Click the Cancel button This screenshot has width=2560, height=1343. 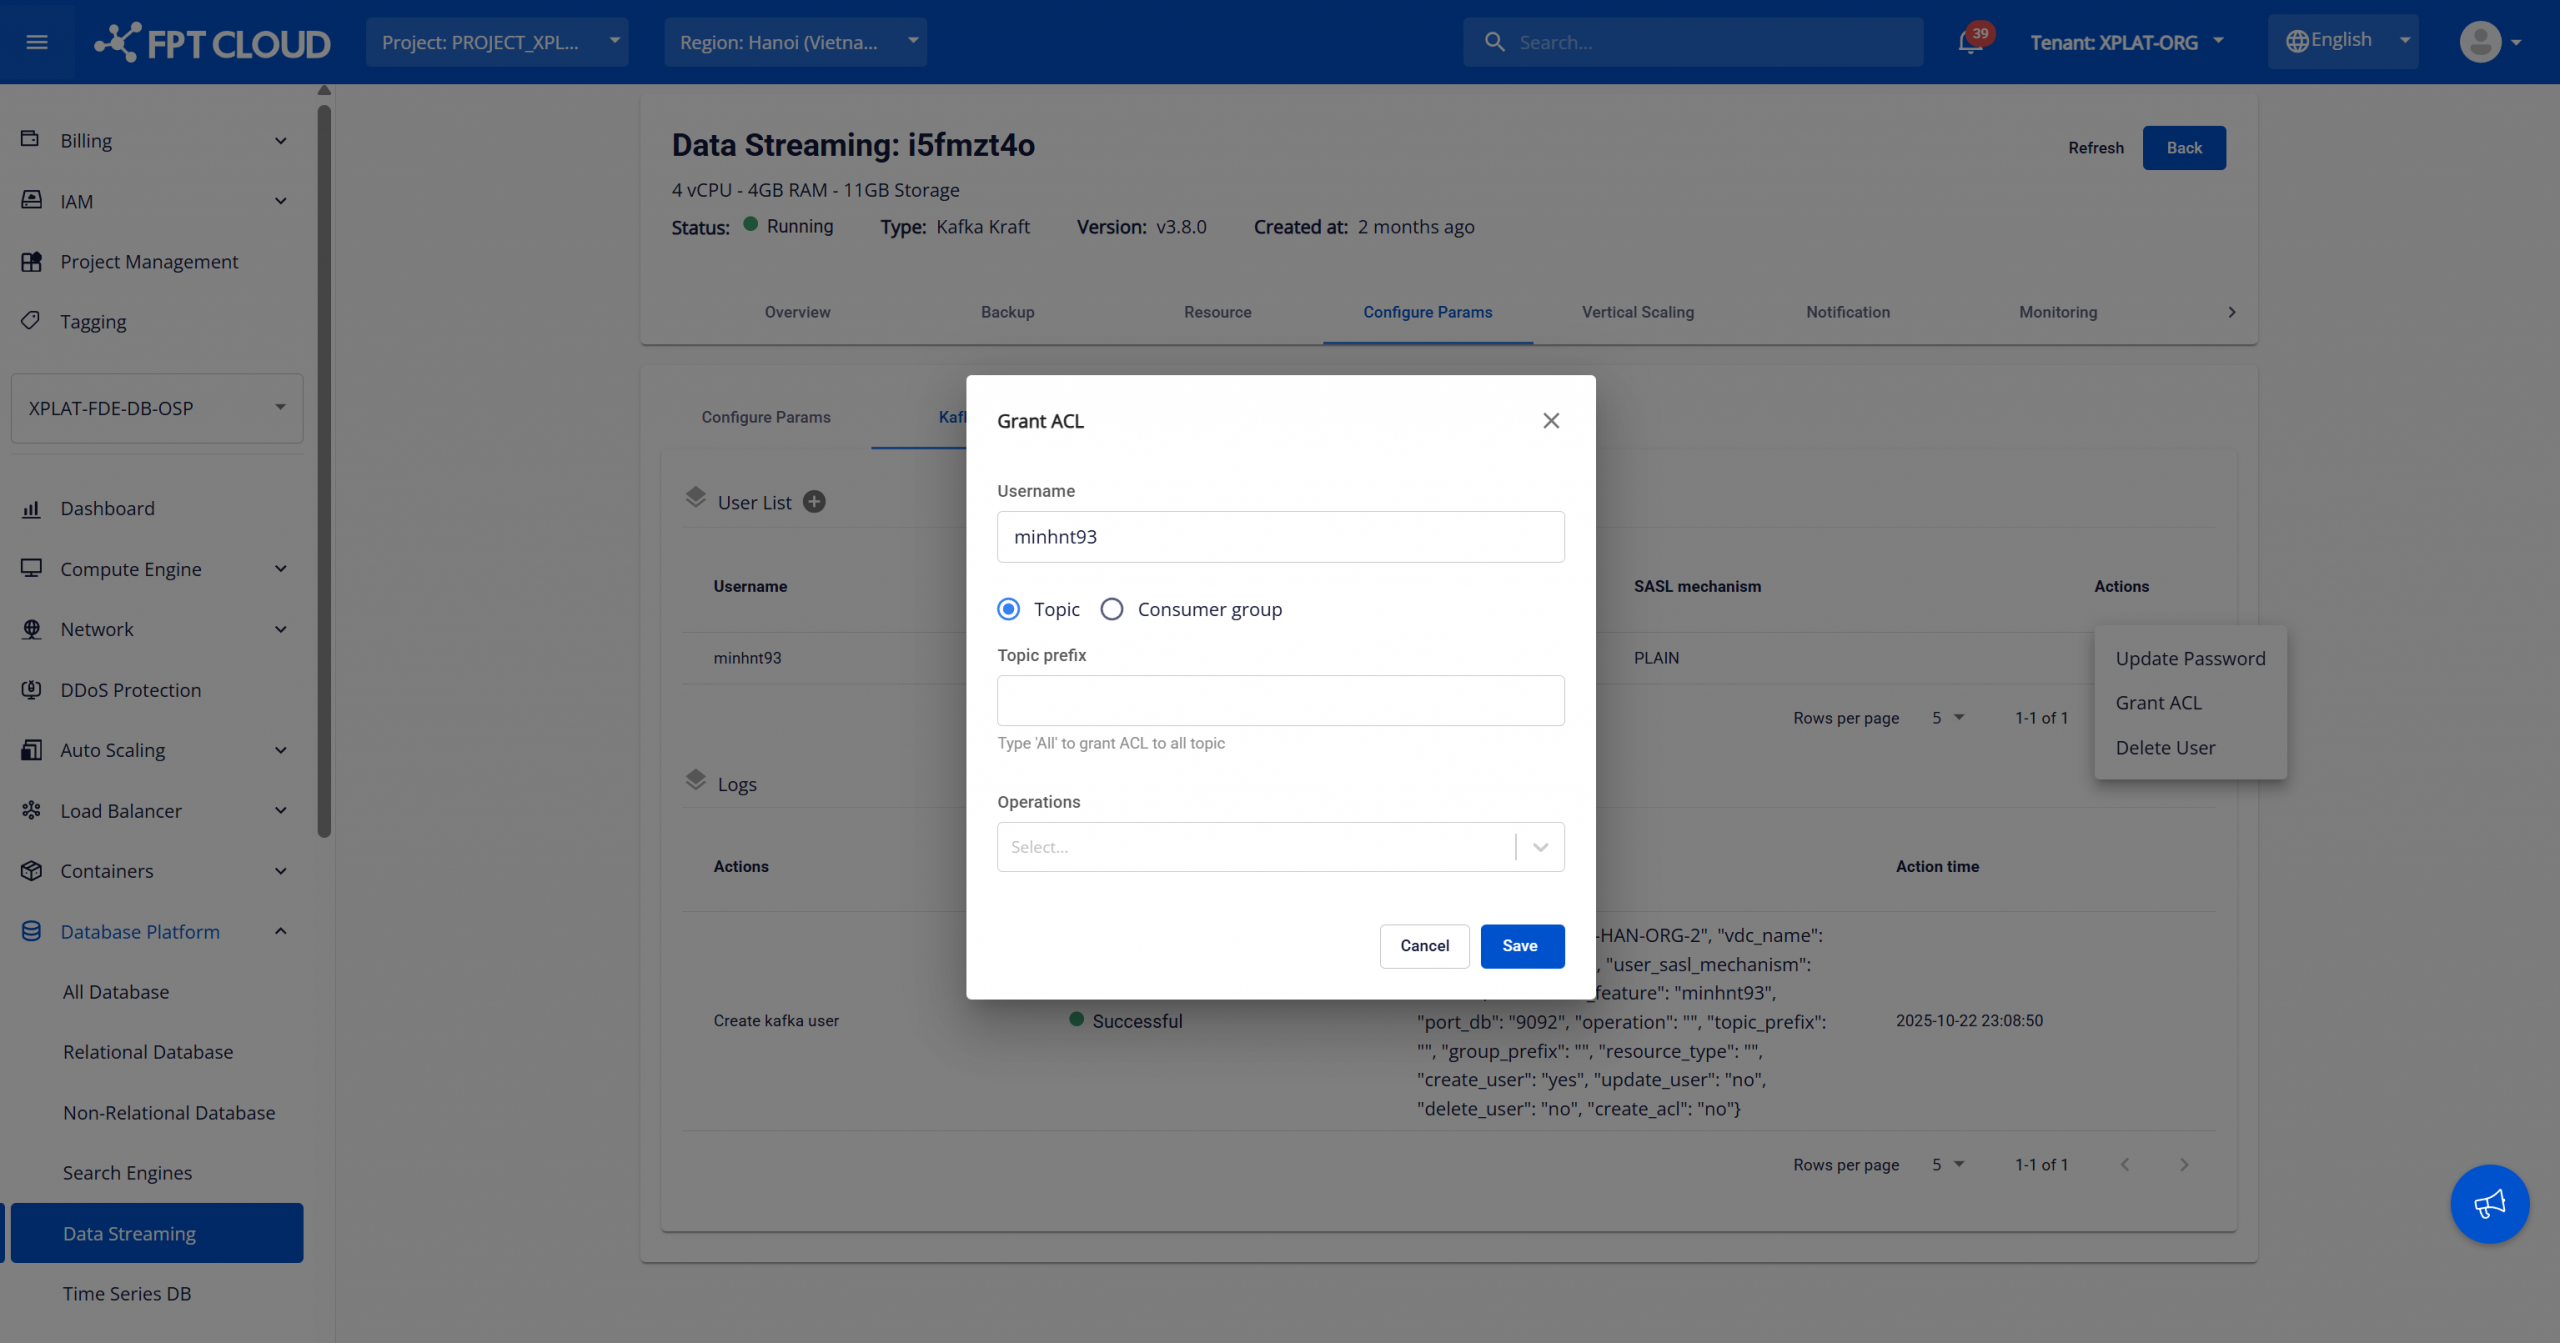(x=1424, y=946)
